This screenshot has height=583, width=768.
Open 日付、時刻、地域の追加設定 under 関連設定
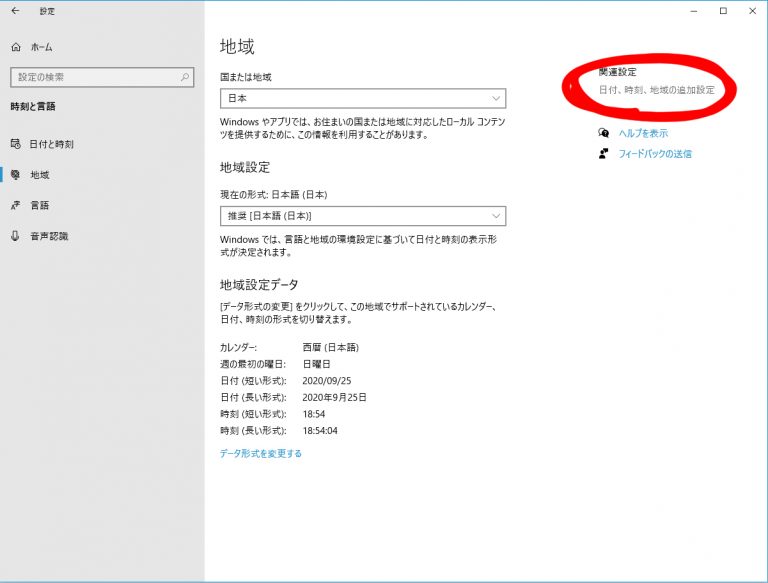click(656, 90)
